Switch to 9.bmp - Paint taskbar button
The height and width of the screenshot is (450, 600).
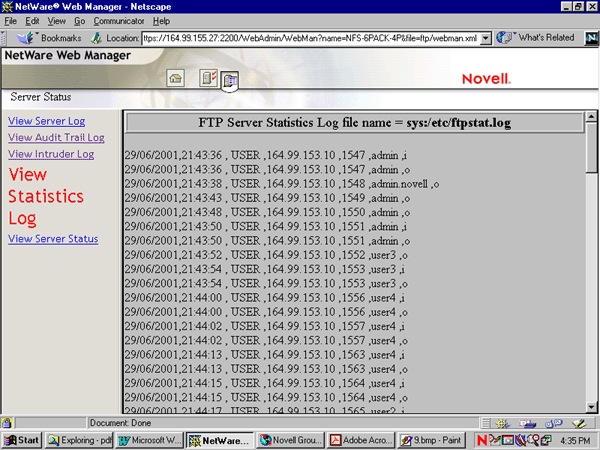tap(432, 440)
